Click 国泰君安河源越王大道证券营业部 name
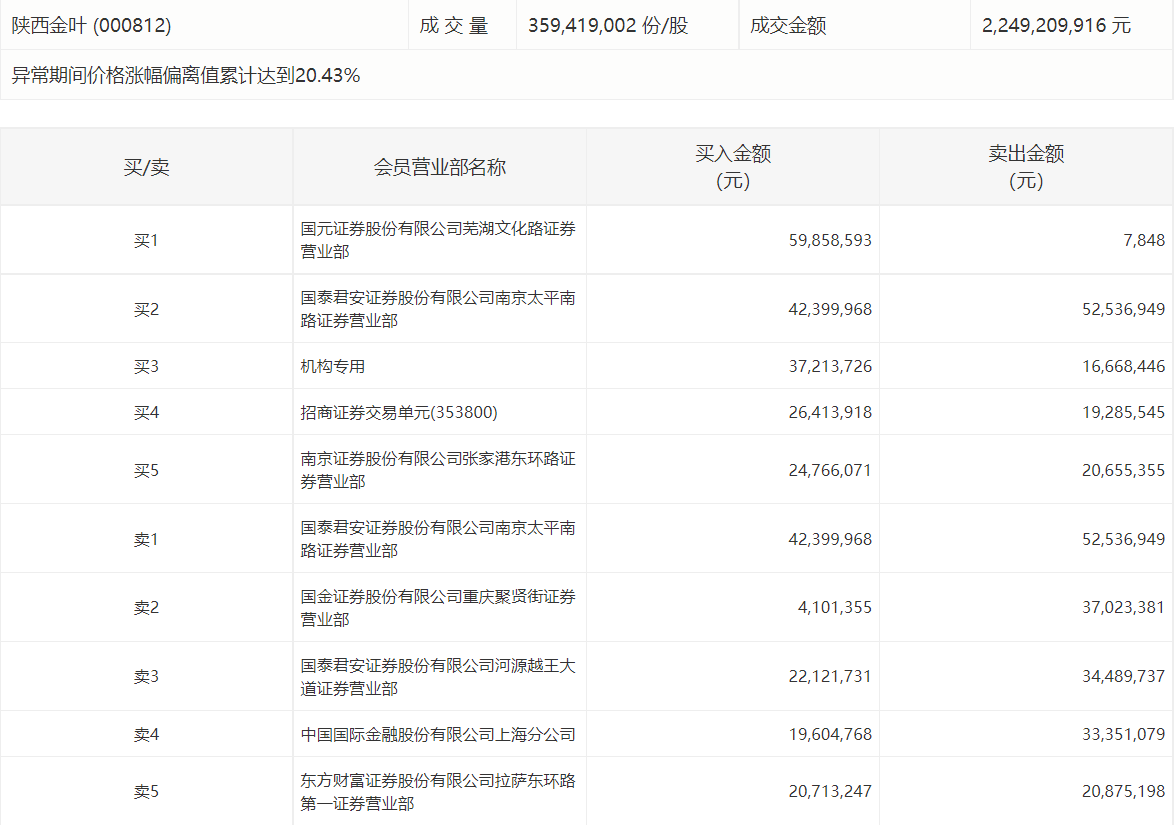 (x=438, y=677)
